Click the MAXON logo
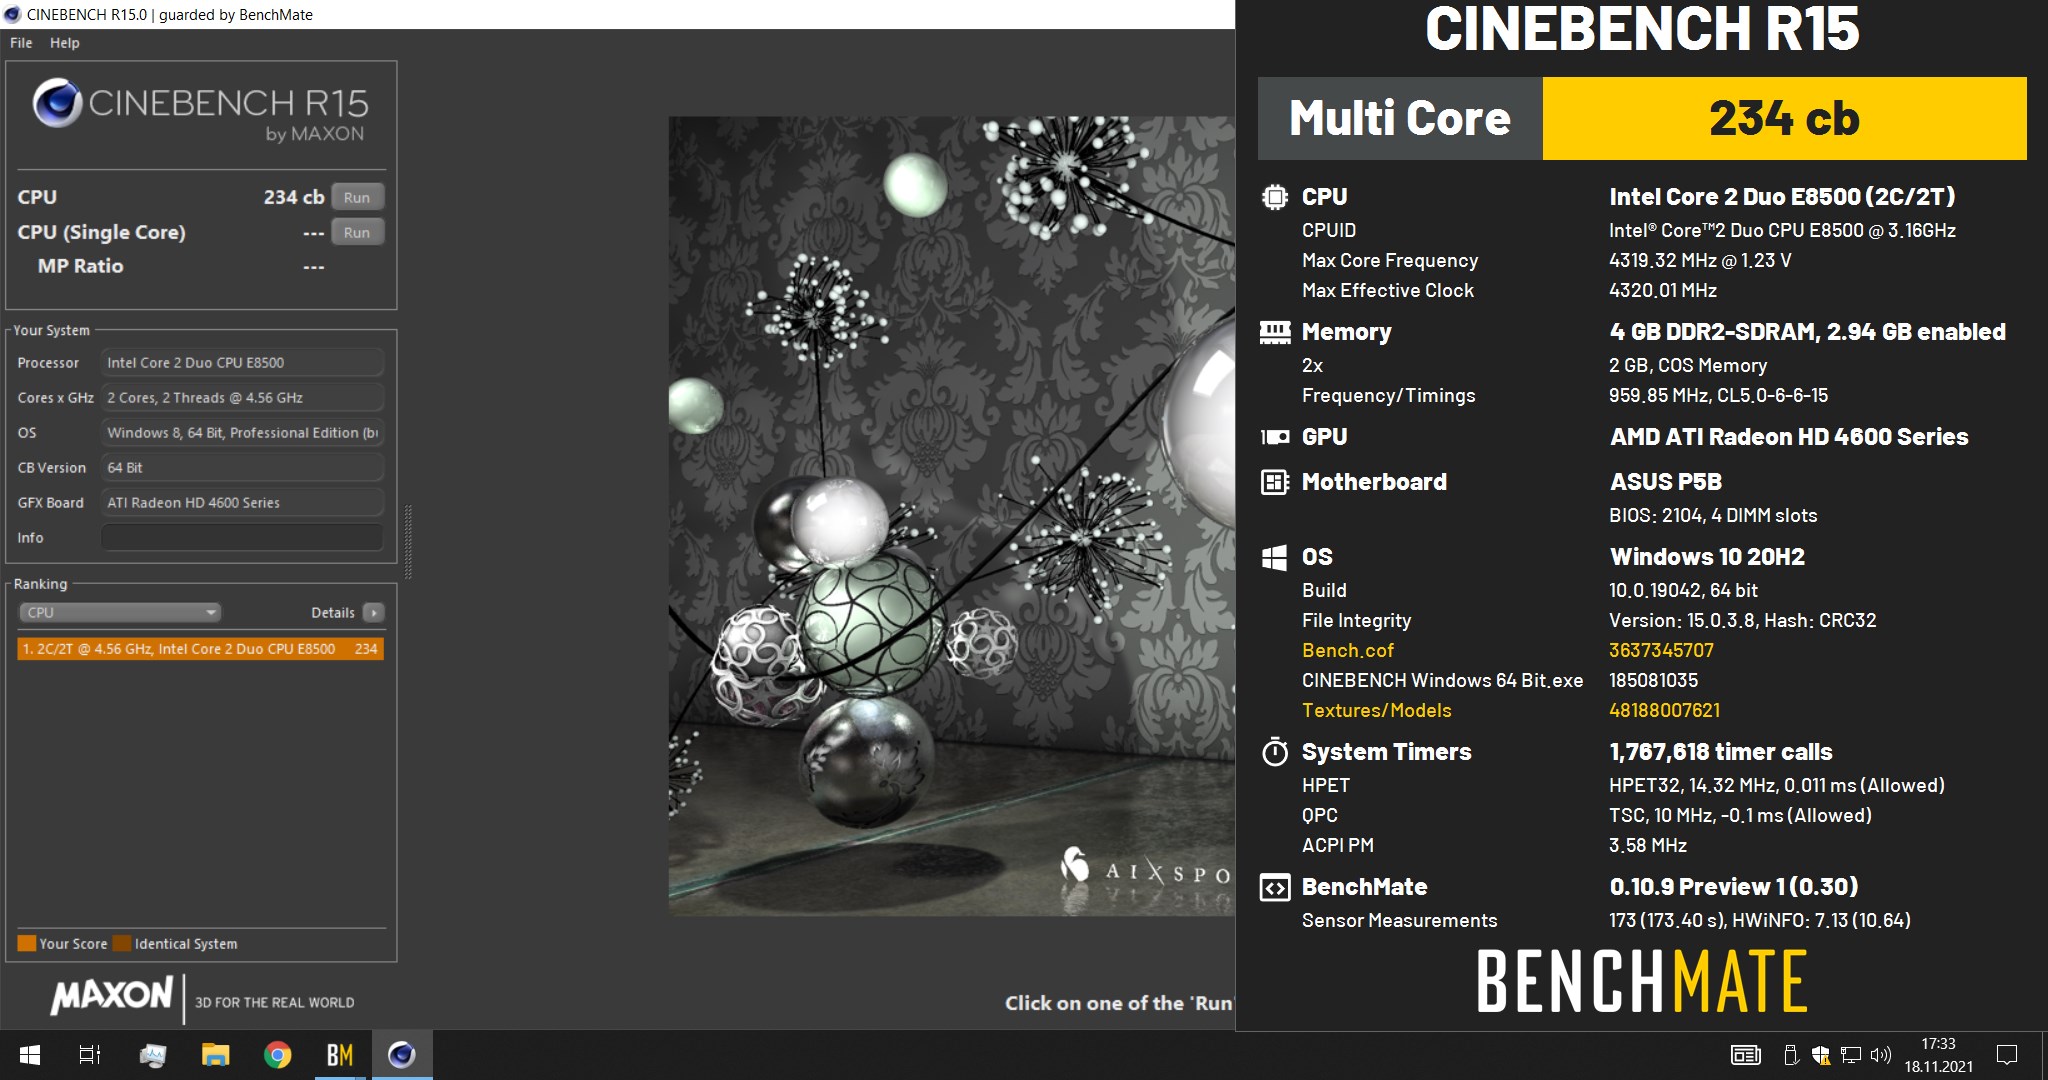 pos(112,995)
